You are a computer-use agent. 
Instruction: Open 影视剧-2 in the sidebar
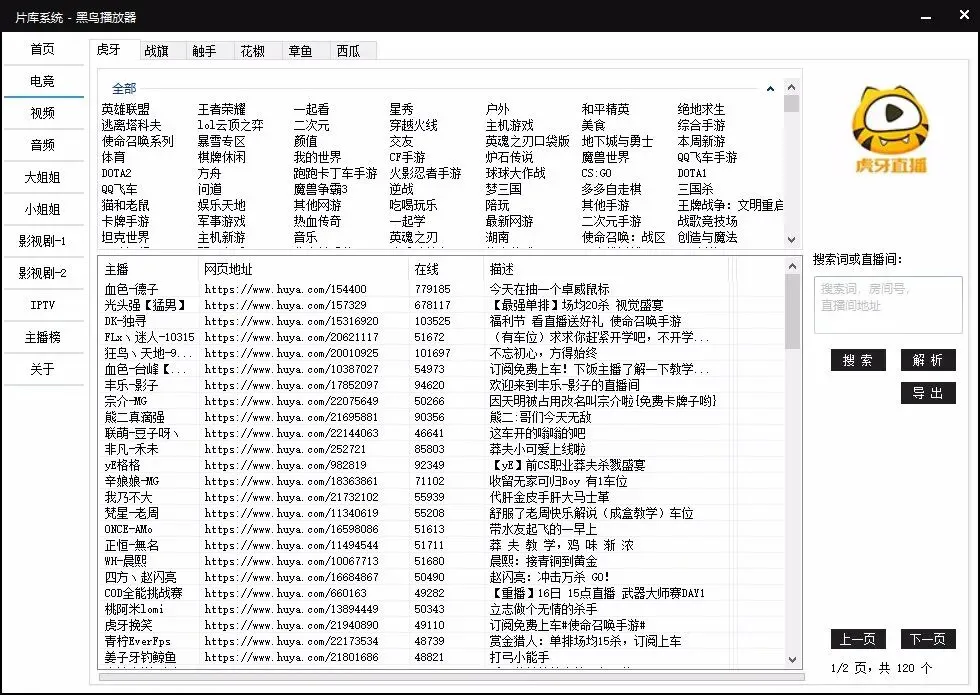point(43,273)
